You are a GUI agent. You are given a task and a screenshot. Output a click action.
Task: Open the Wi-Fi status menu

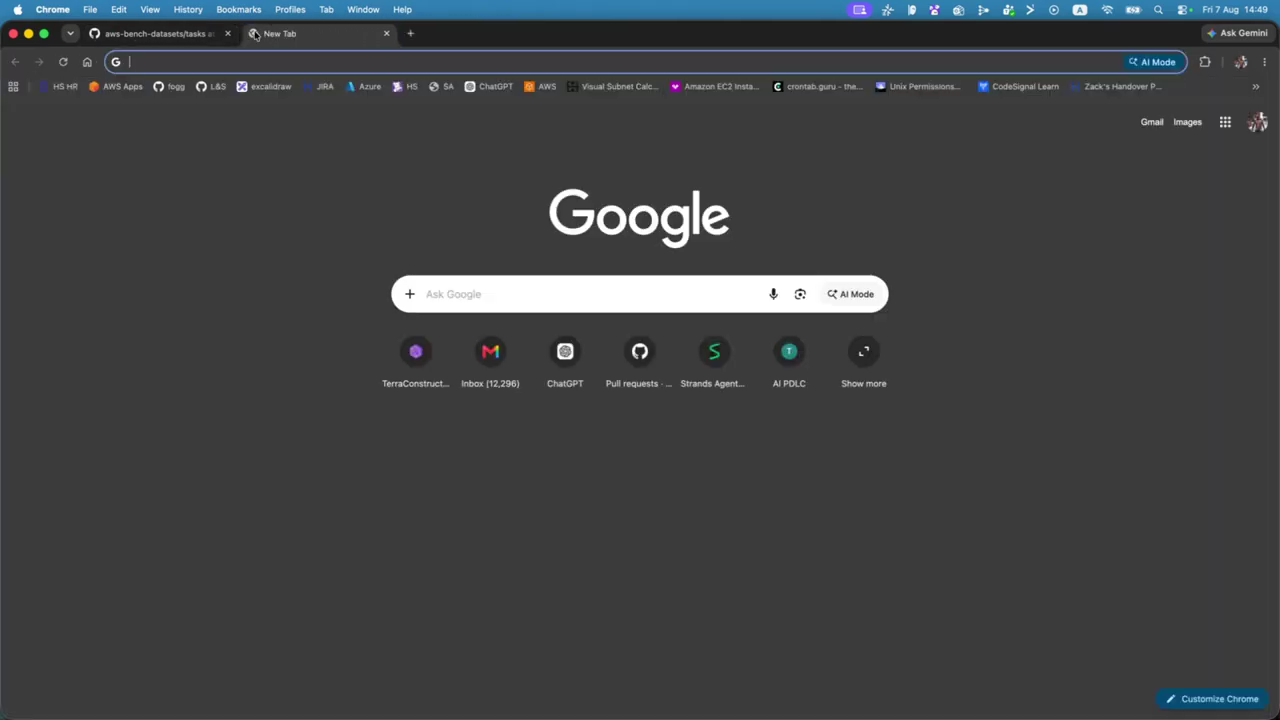(x=1107, y=10)
